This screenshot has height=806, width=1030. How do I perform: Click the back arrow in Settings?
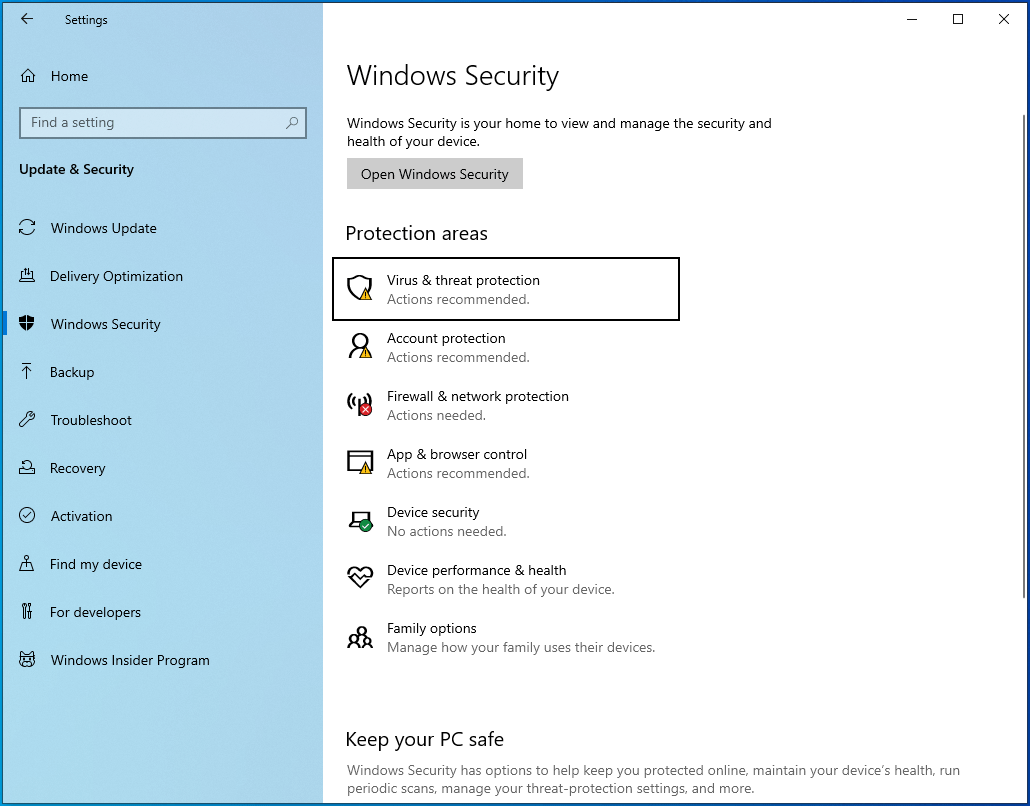click(x=27, y=19)
